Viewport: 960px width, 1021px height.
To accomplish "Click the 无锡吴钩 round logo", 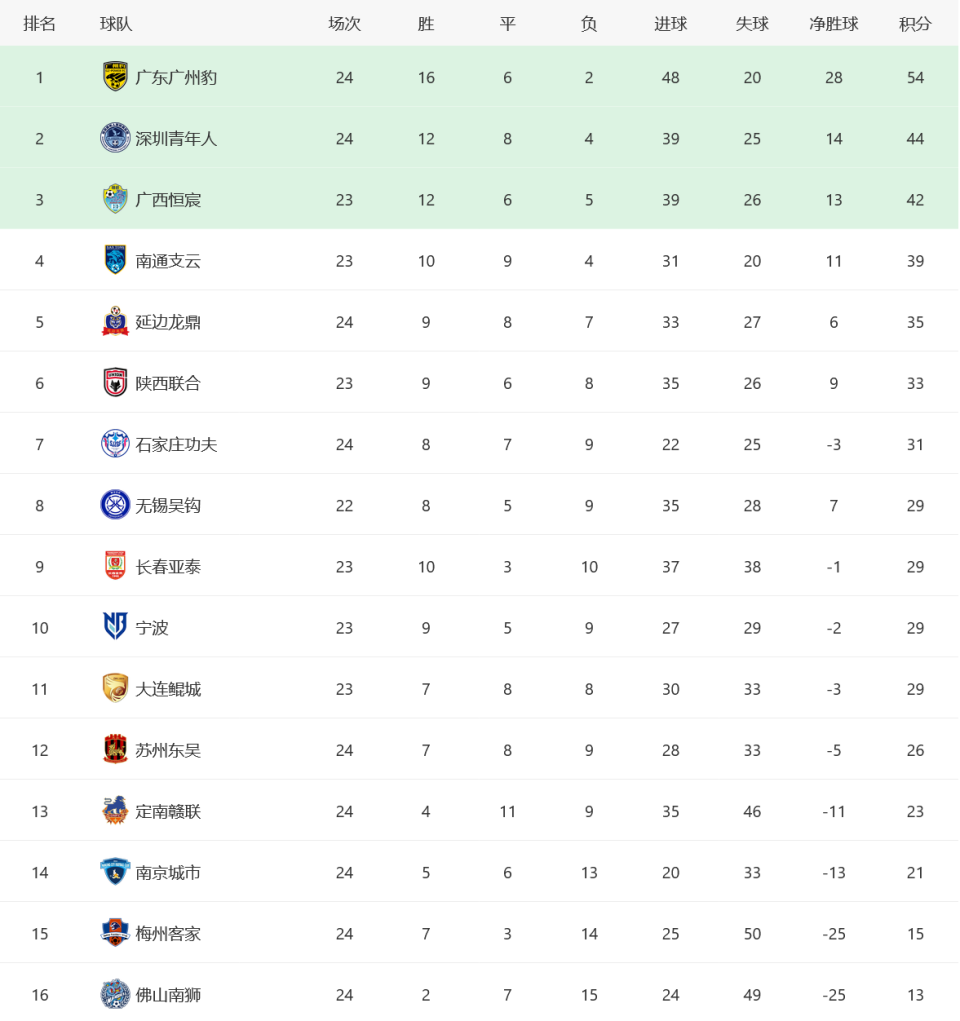I will coord(115,505).
